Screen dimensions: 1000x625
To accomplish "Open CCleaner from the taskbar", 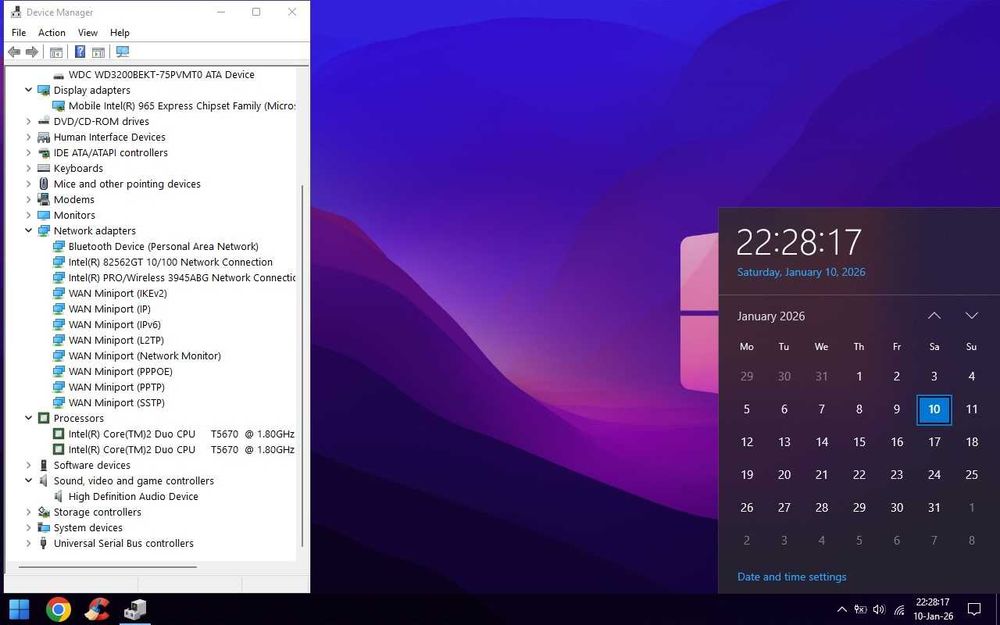I will [97, 610].
